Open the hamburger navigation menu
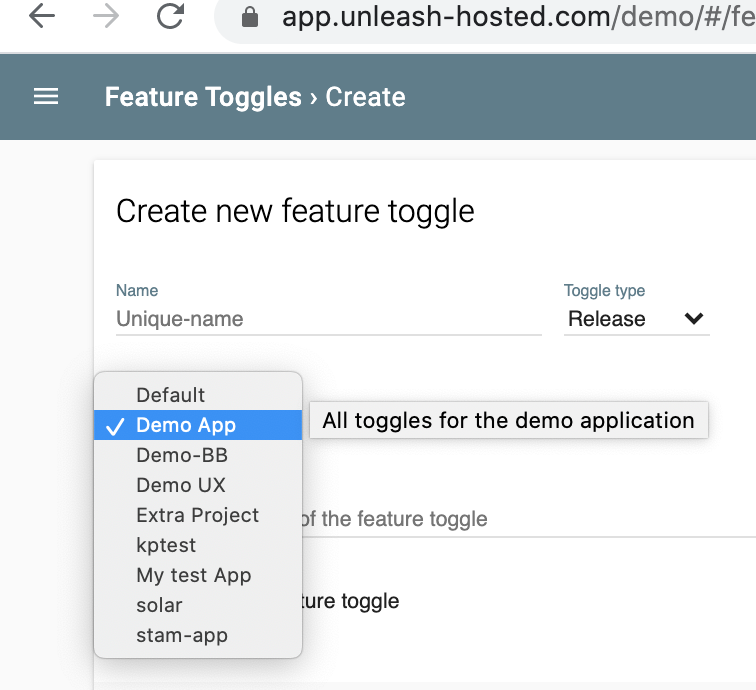This screenshot has width=756, height=690. coord(46,97)
